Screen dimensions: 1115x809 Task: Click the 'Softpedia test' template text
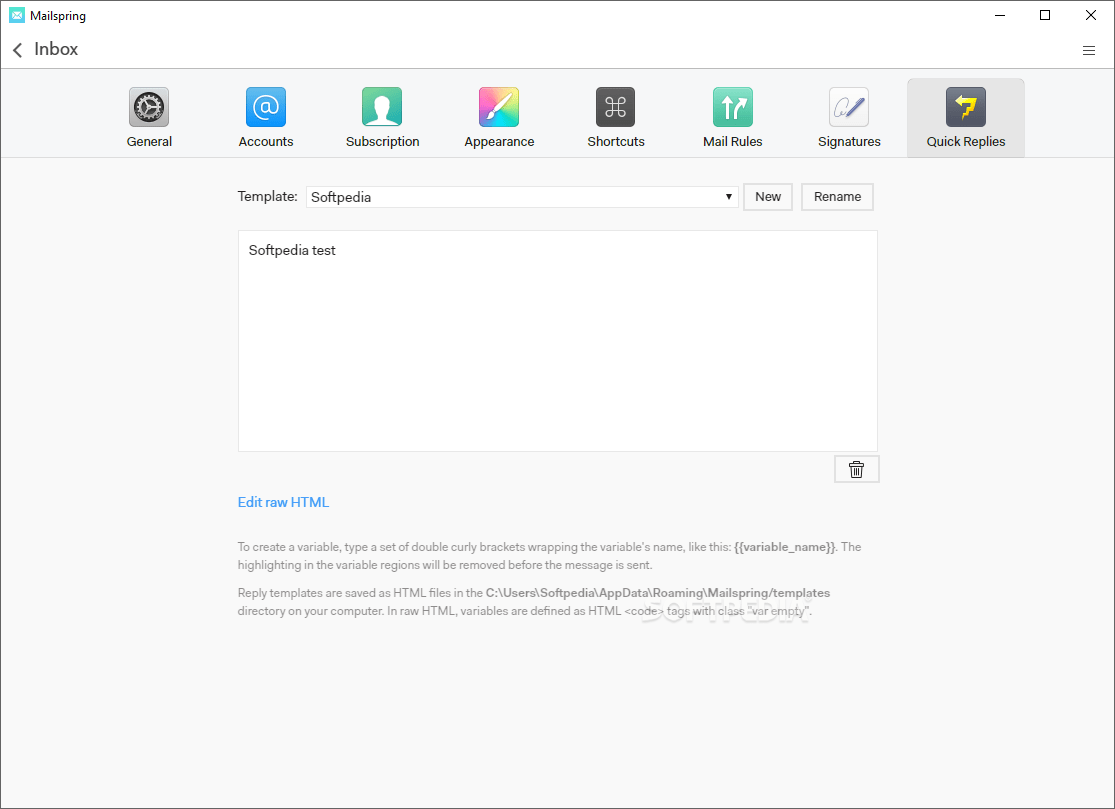pyautogui.click(x=292, y=250)
